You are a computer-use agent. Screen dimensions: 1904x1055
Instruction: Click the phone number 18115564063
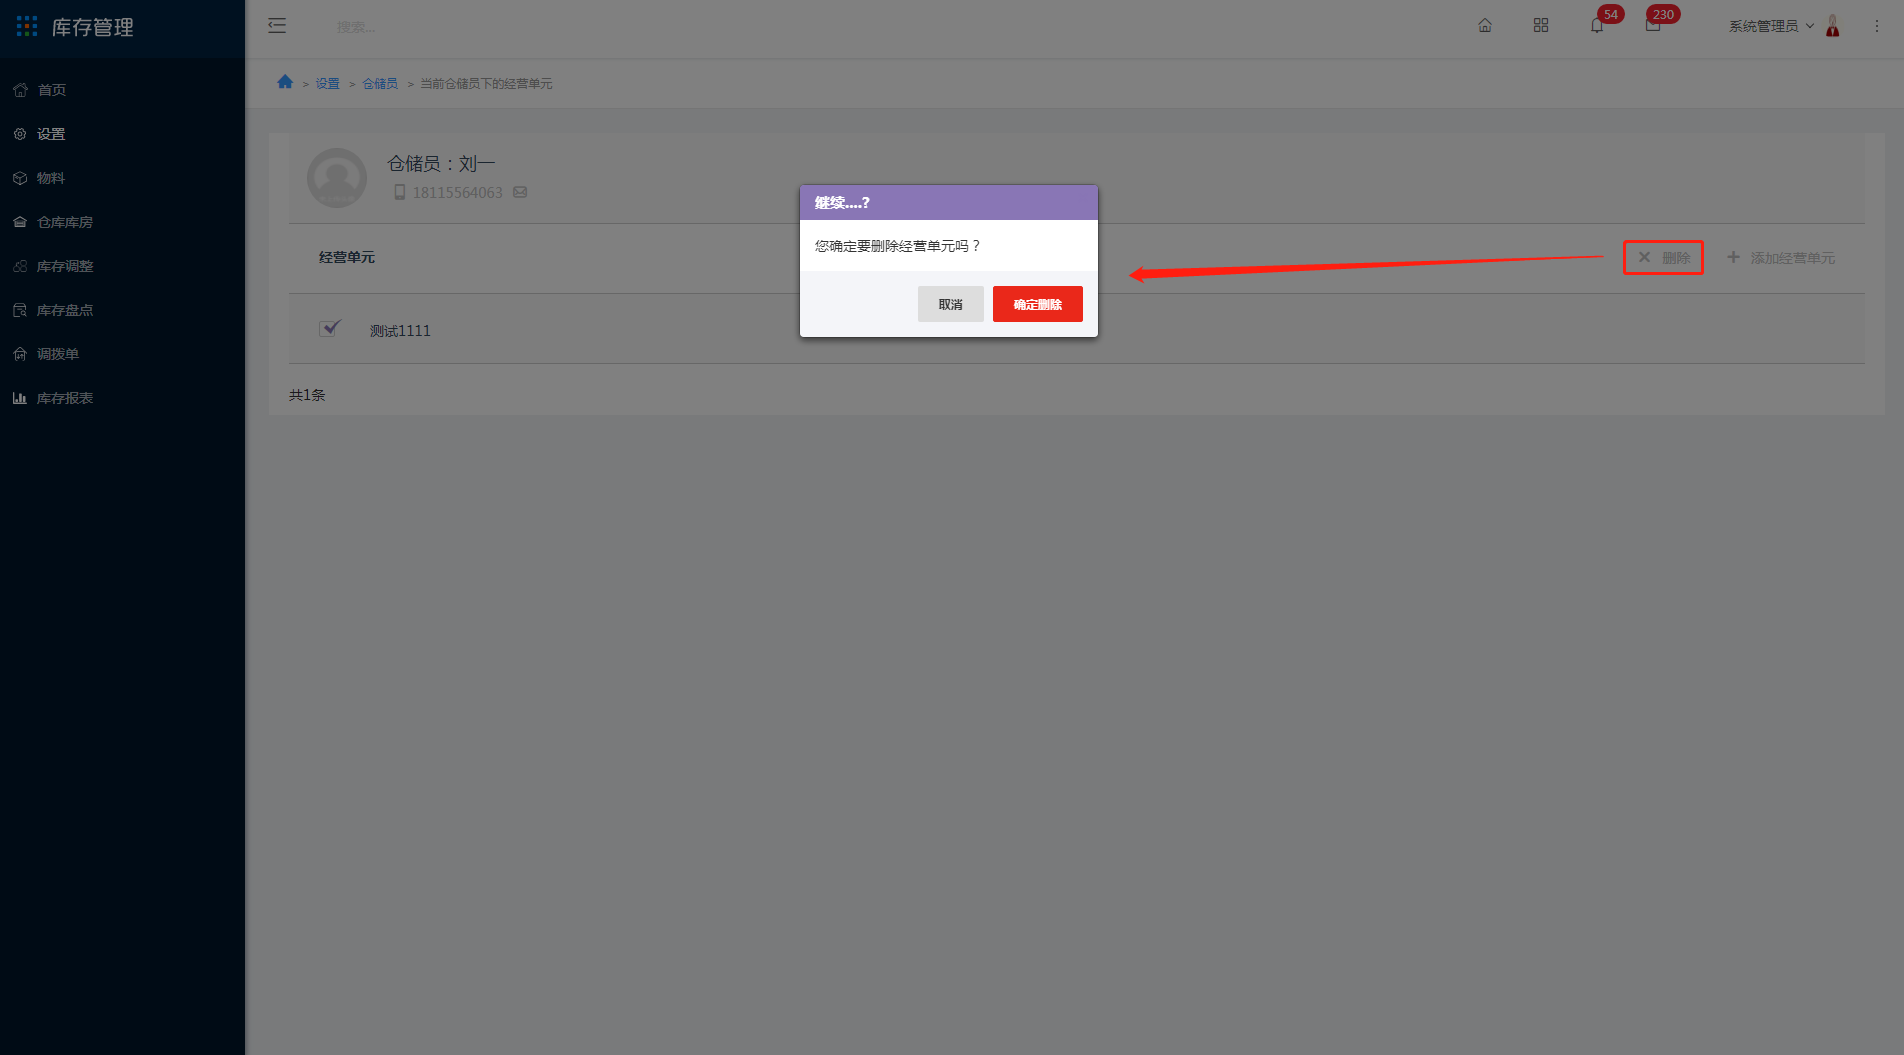tap(458, 192)
